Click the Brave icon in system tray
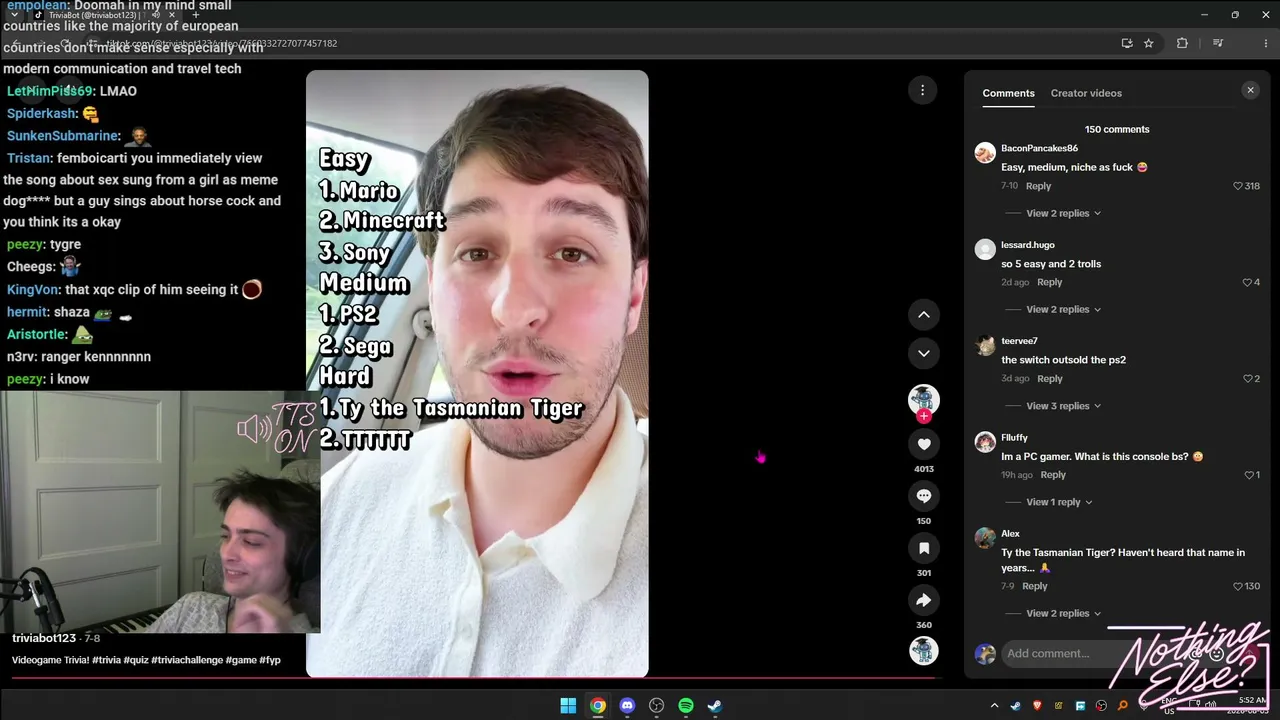 tap(1037, 706)
